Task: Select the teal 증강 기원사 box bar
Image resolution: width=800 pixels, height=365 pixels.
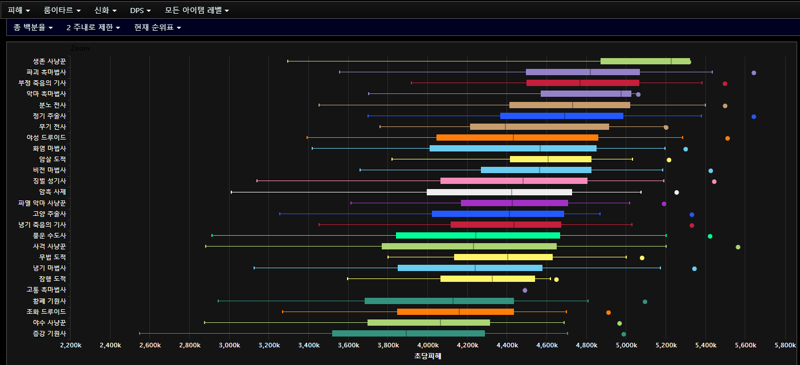Action: pos(408,333)
